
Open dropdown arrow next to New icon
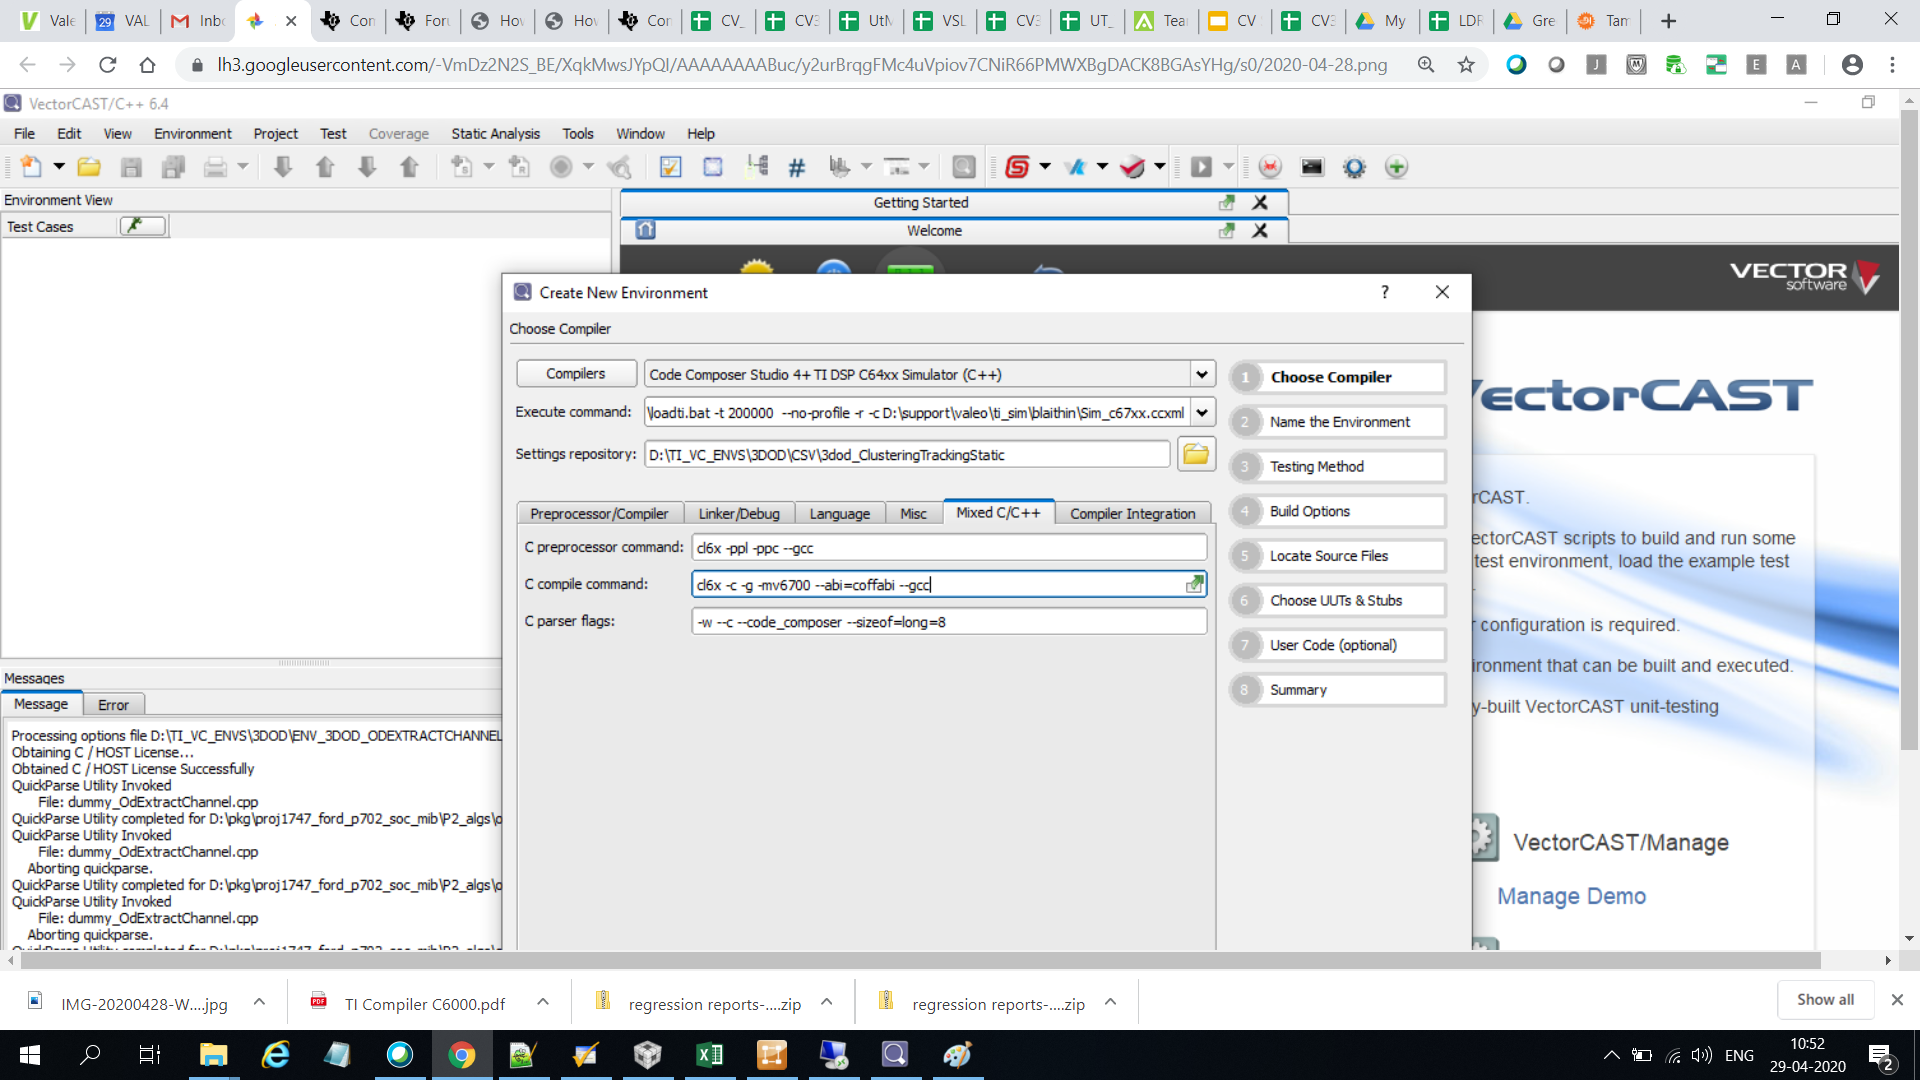59,167
